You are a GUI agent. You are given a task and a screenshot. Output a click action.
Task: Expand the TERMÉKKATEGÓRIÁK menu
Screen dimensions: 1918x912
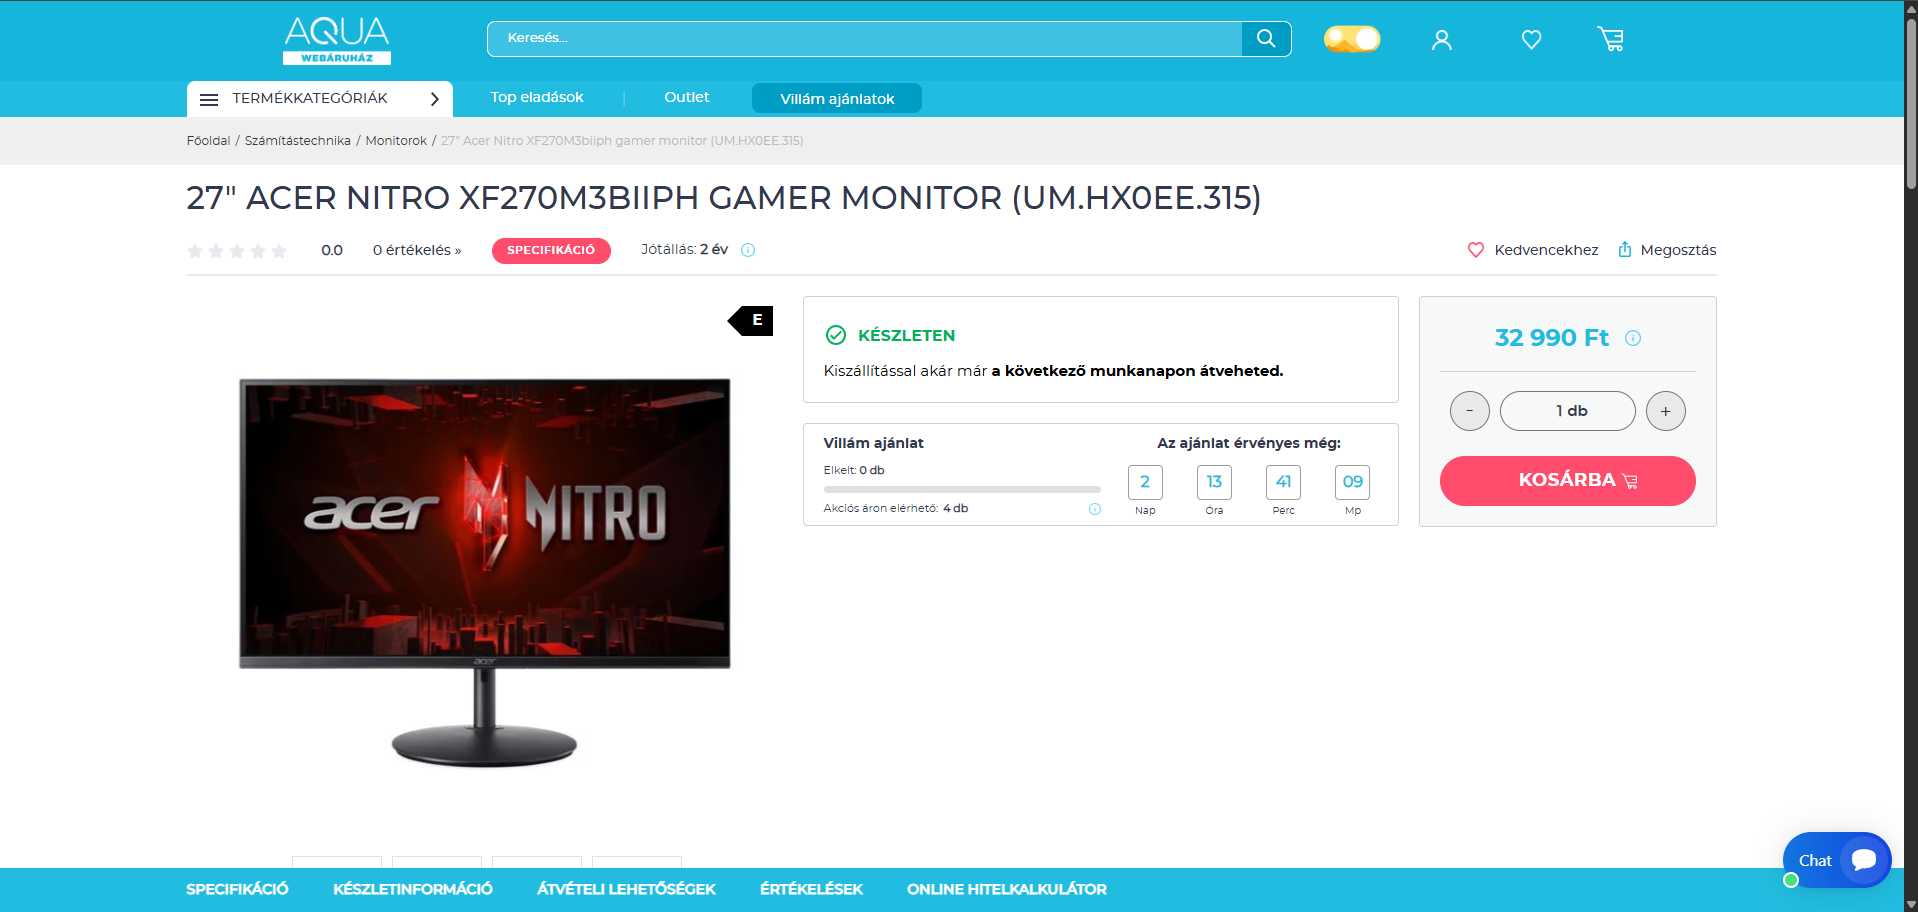pos(319,99)
